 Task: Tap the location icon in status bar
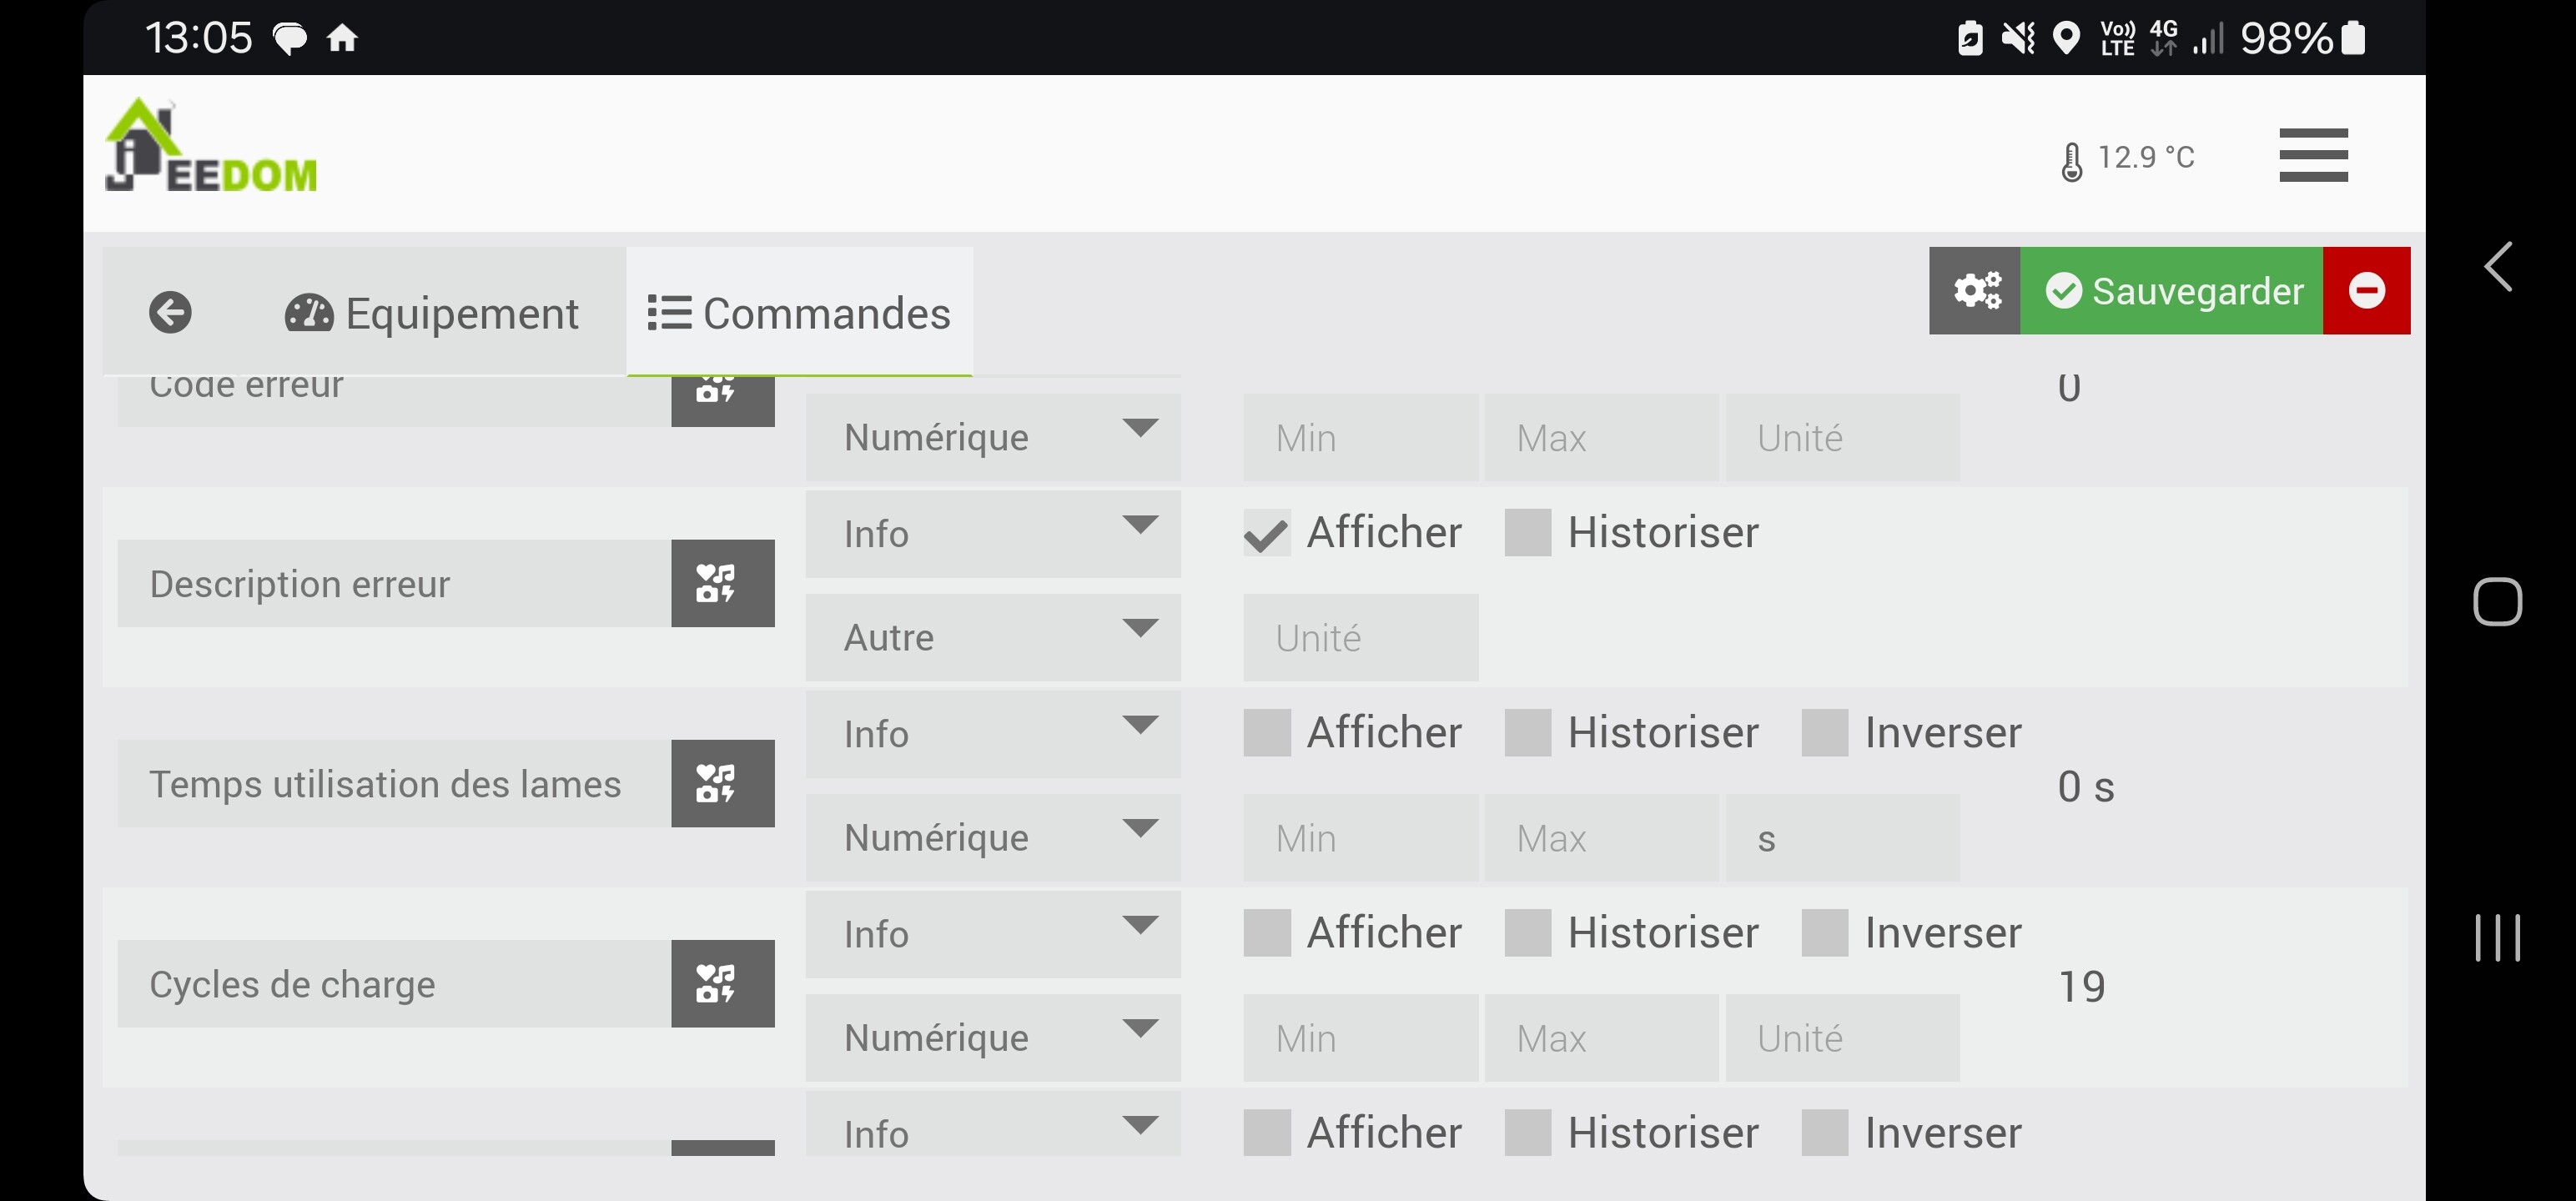pyautogui.click(x=2065, y=38)
